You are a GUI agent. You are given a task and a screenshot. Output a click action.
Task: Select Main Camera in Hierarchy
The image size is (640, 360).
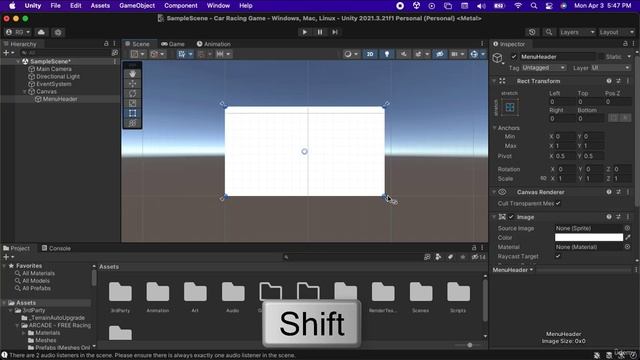[x=53, y=69]
